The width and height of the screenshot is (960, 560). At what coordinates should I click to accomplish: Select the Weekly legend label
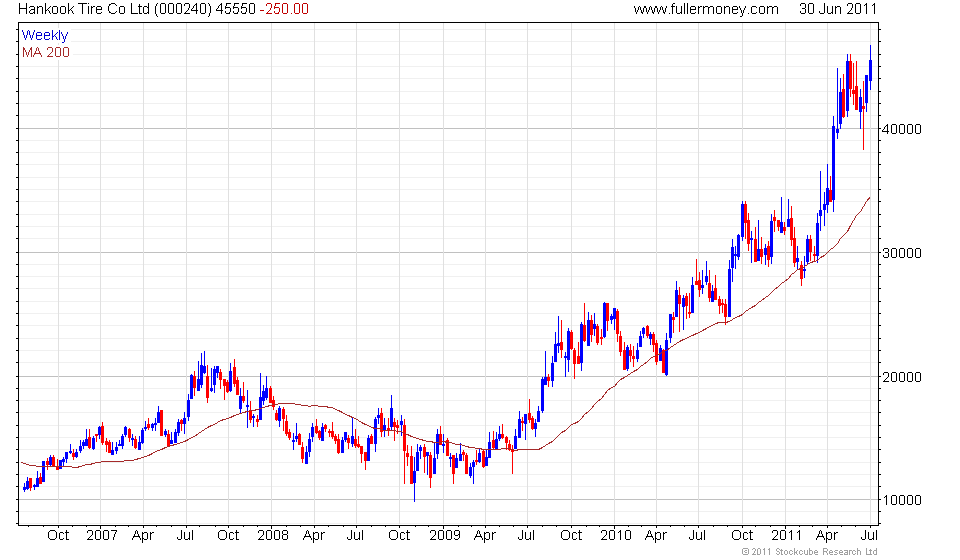(x=45, y=35)
